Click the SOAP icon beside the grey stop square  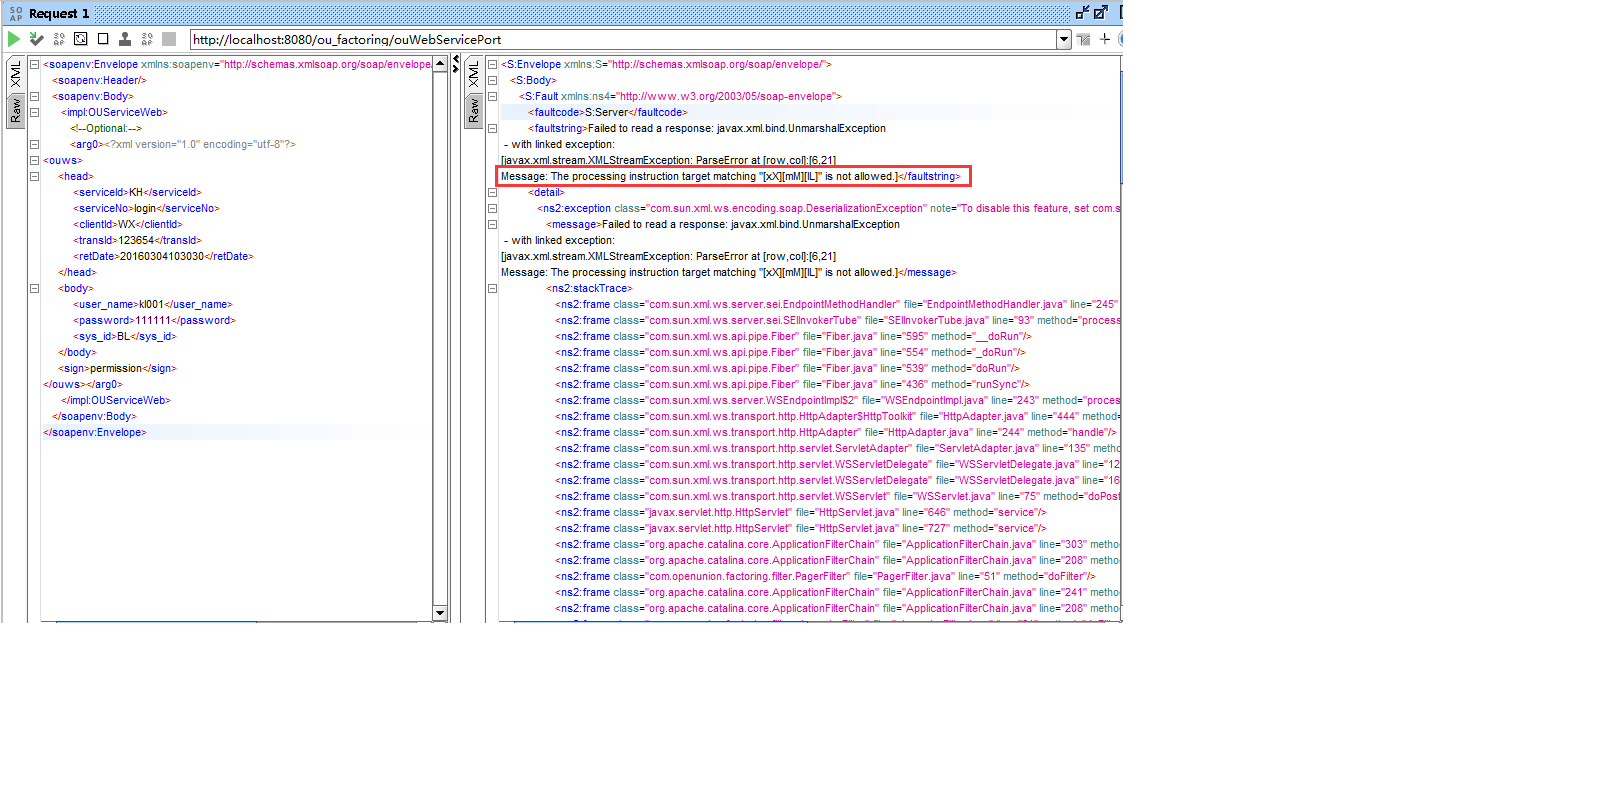(x=147, y=39)
